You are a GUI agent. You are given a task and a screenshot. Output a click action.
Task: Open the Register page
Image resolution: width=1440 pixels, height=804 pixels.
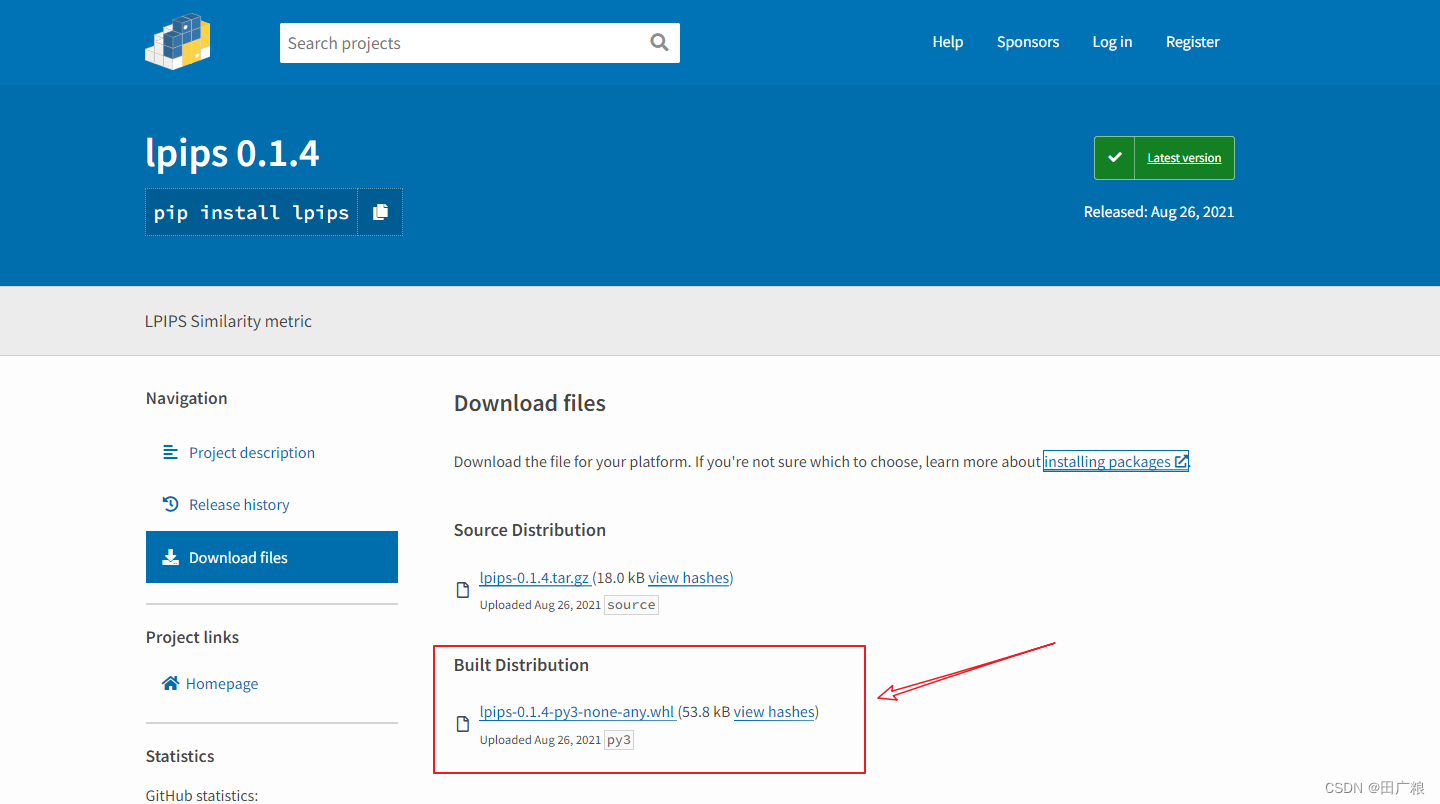coord(1192,41)
